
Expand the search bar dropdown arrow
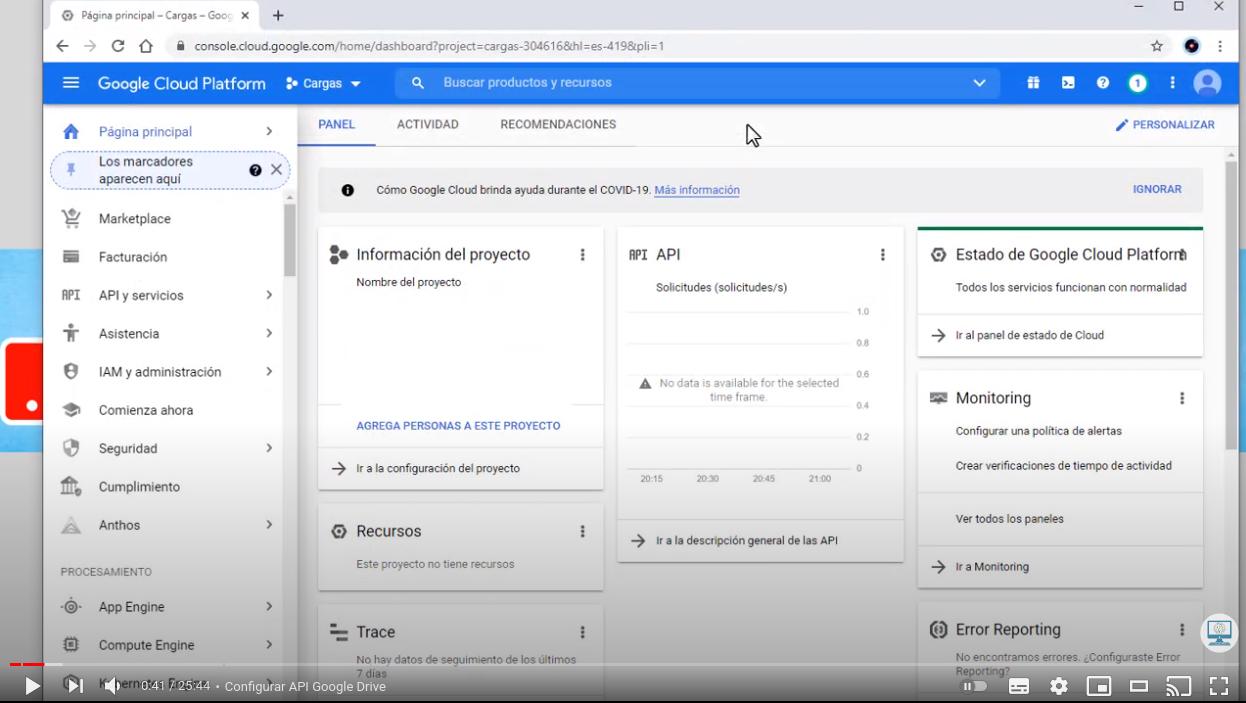pyautogui.click(x=979, y=83)
